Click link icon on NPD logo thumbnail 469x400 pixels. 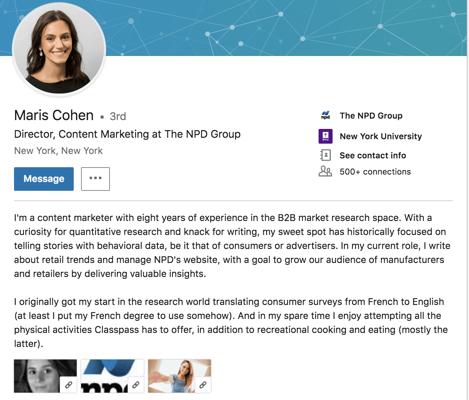click(x=136, y=385)
